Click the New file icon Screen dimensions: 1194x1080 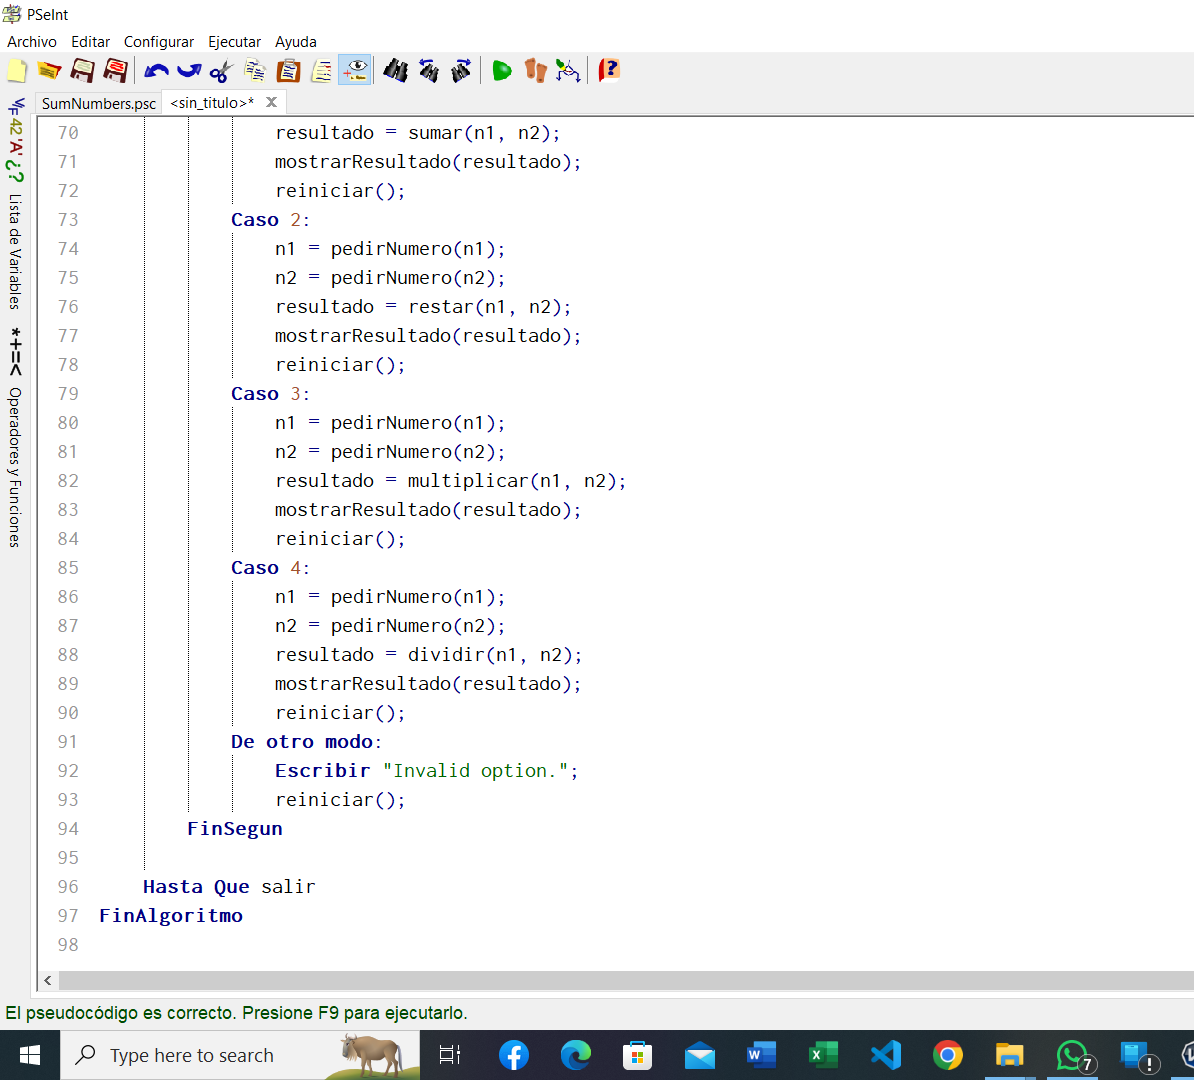[x=17, y=71]
